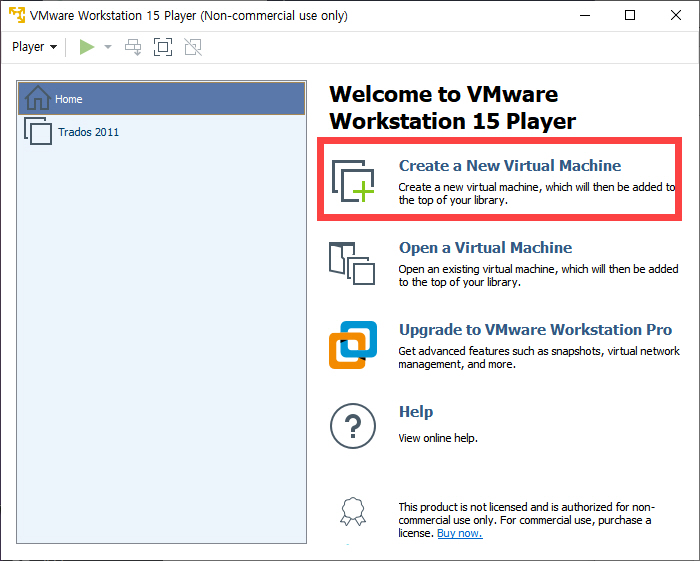Image resolution: width=700 pixels, height=561 pixels.
Task: Click Open a Virtual Machine link
Action: tap(485, 248)
